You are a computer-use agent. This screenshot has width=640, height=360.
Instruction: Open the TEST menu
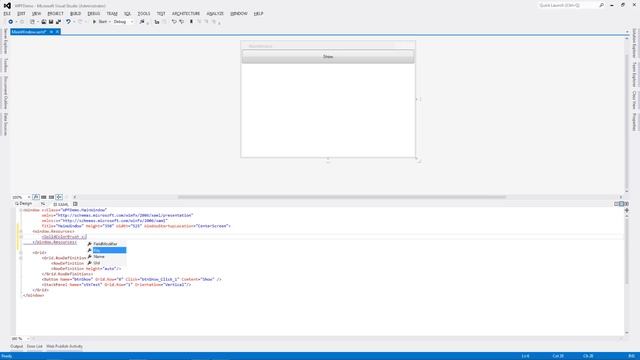point(161,13)
